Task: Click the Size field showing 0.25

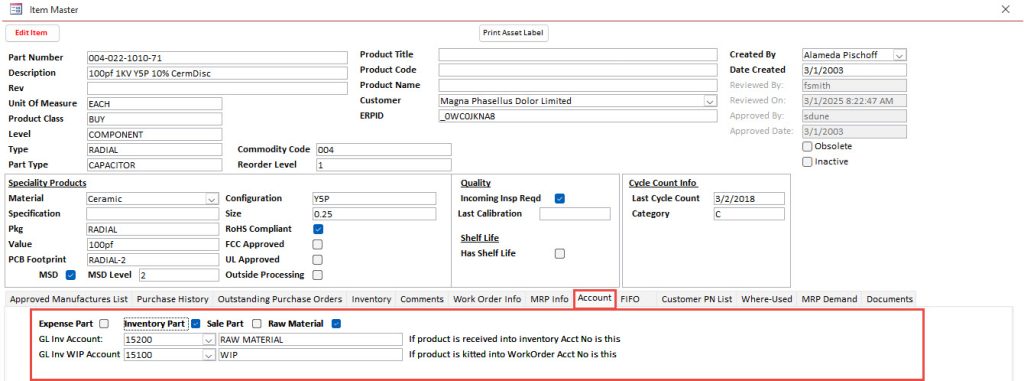Action: tap(374, 214)
